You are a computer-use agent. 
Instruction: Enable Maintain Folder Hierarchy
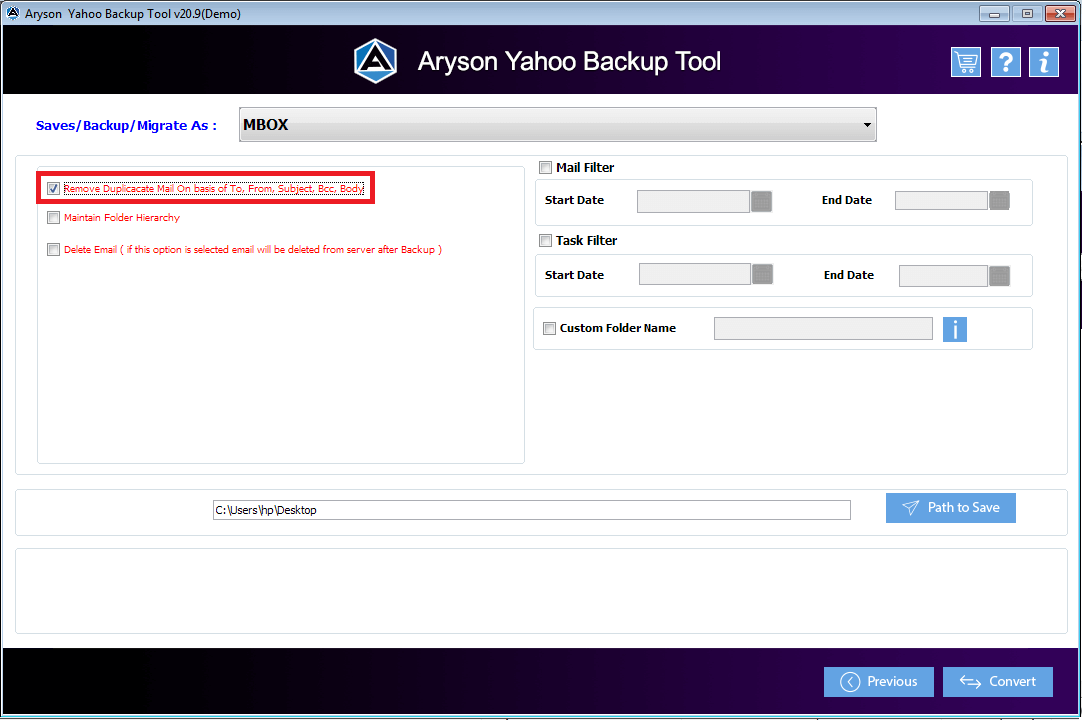click(53, 217)
